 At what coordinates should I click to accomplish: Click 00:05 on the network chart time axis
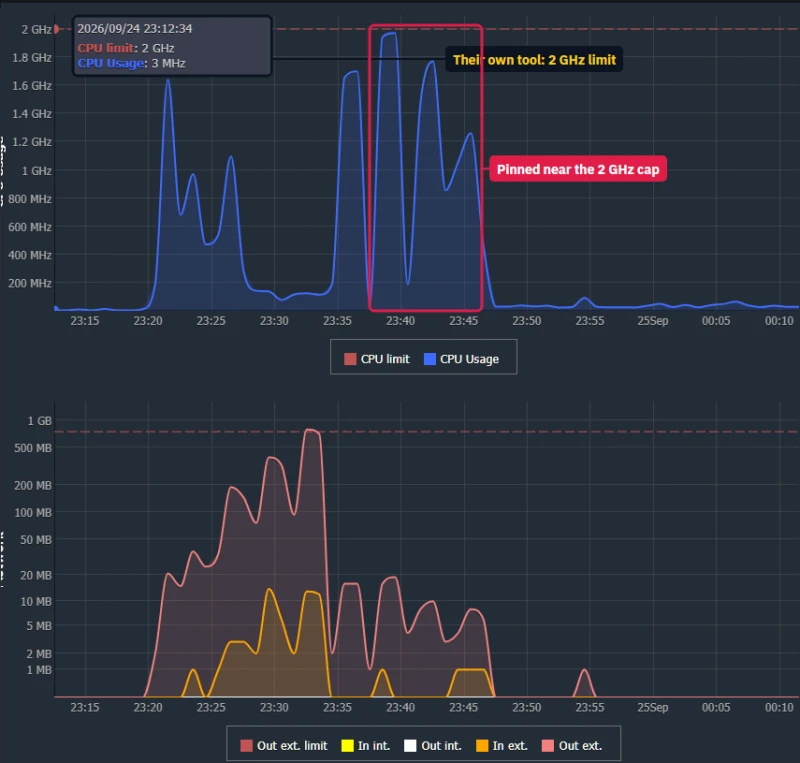(x=716, y=708)
